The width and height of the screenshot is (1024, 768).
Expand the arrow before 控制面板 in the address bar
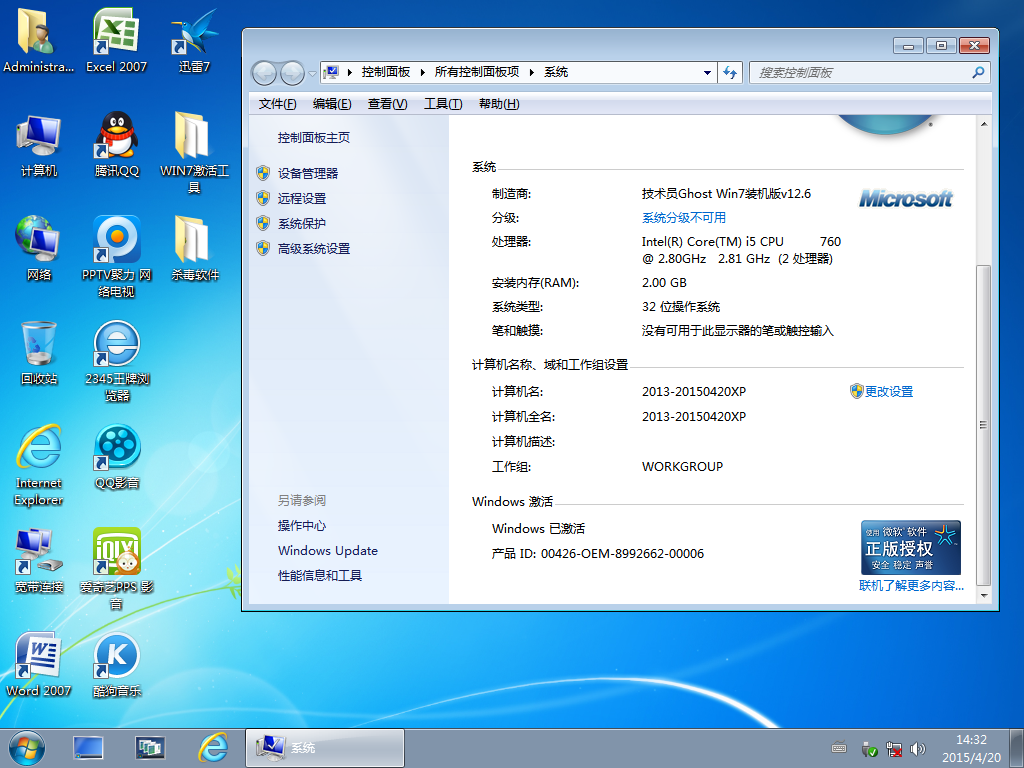(x=350, y=72)
